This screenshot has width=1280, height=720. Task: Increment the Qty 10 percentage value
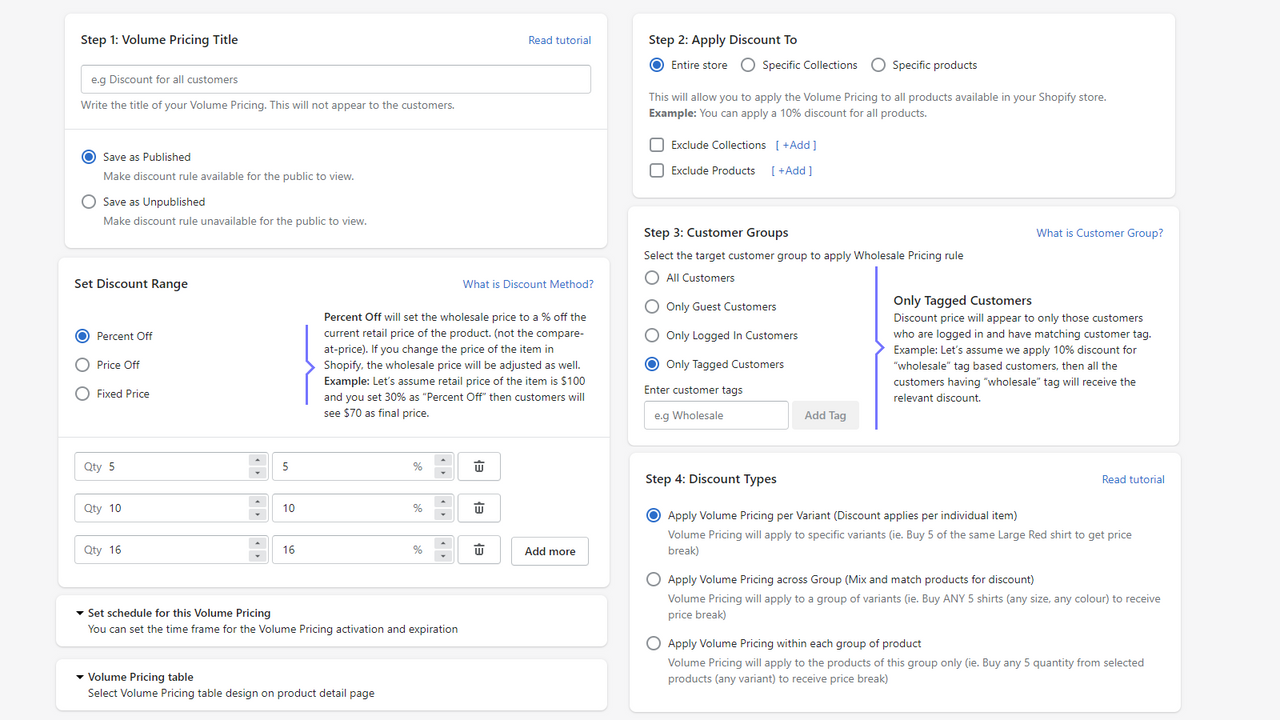pyautogui.click(x=443, y=502)
